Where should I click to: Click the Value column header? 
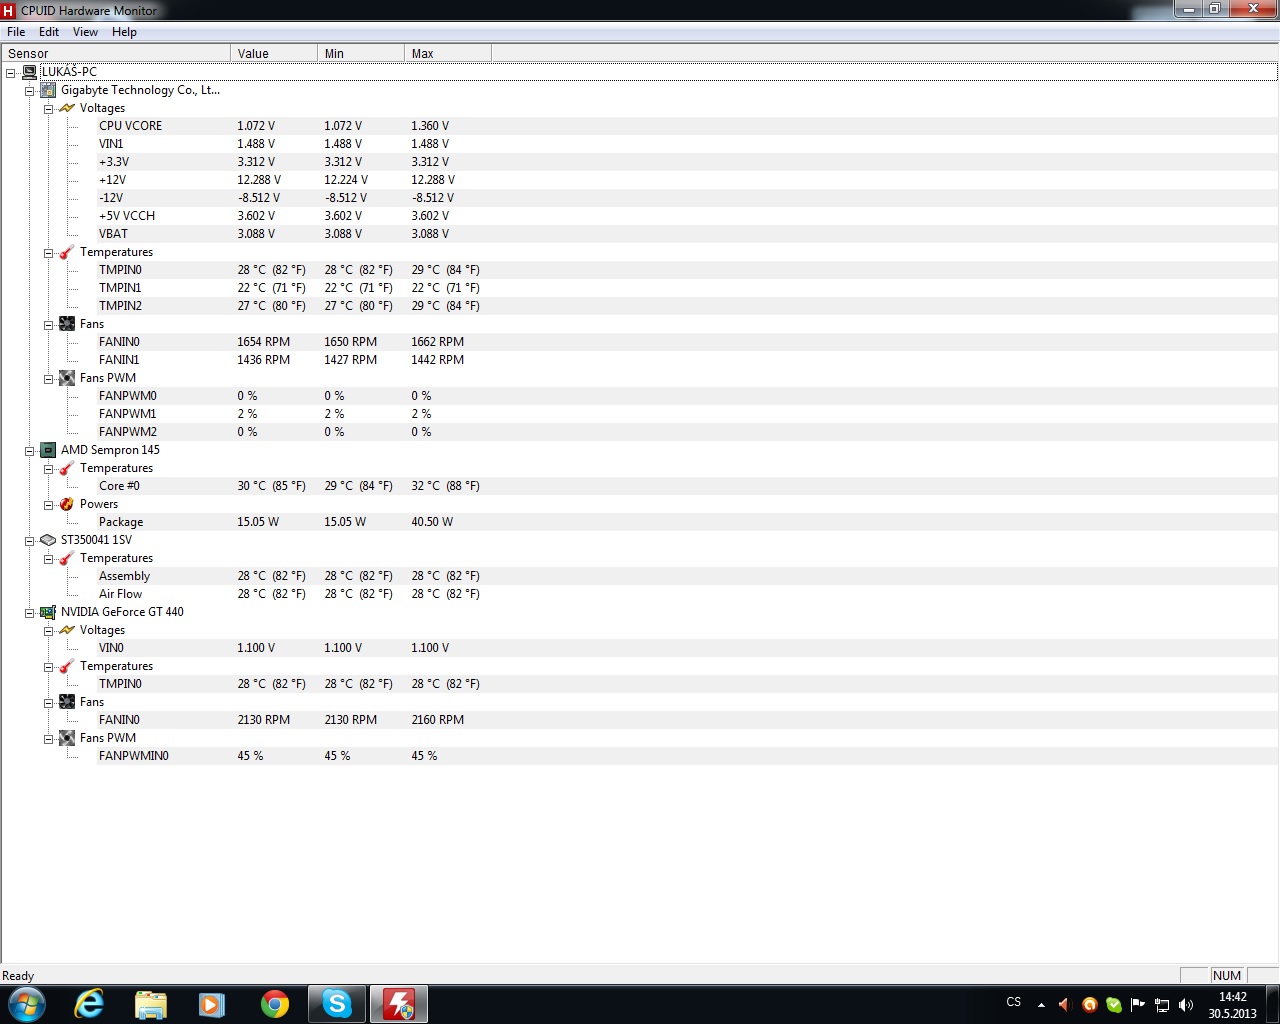click(x=274, y=53)
